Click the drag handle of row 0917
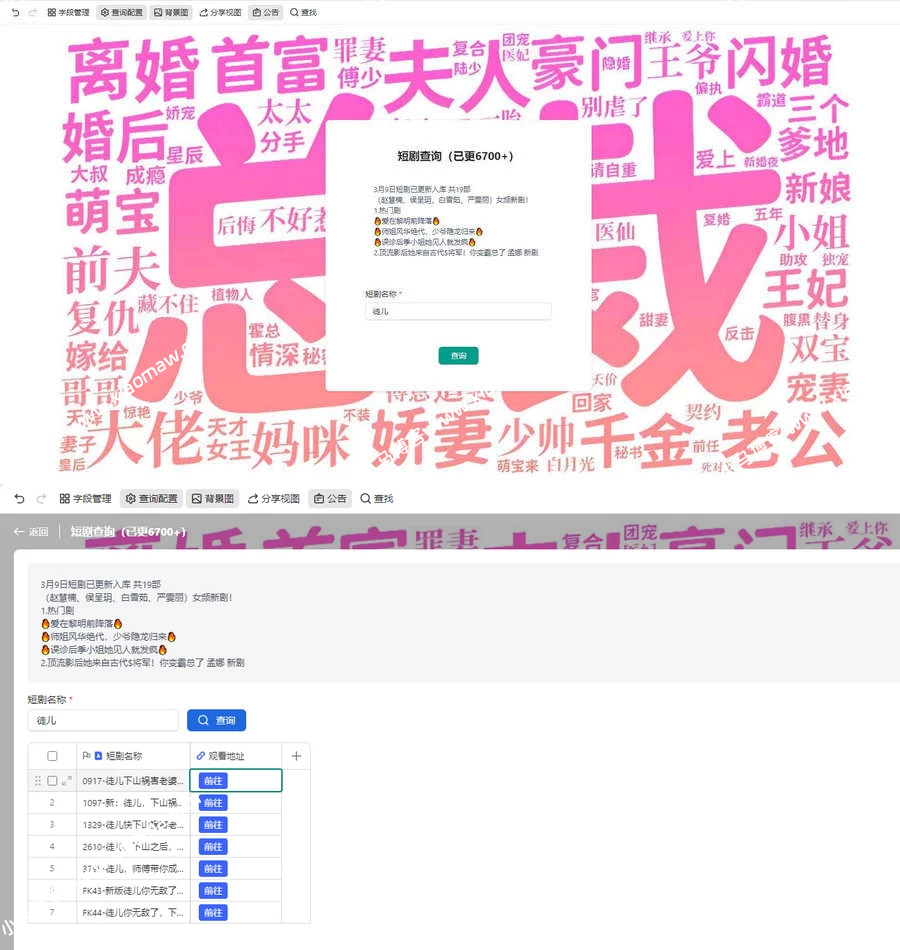This screenshot has width=900, height=950. point(38,781)
